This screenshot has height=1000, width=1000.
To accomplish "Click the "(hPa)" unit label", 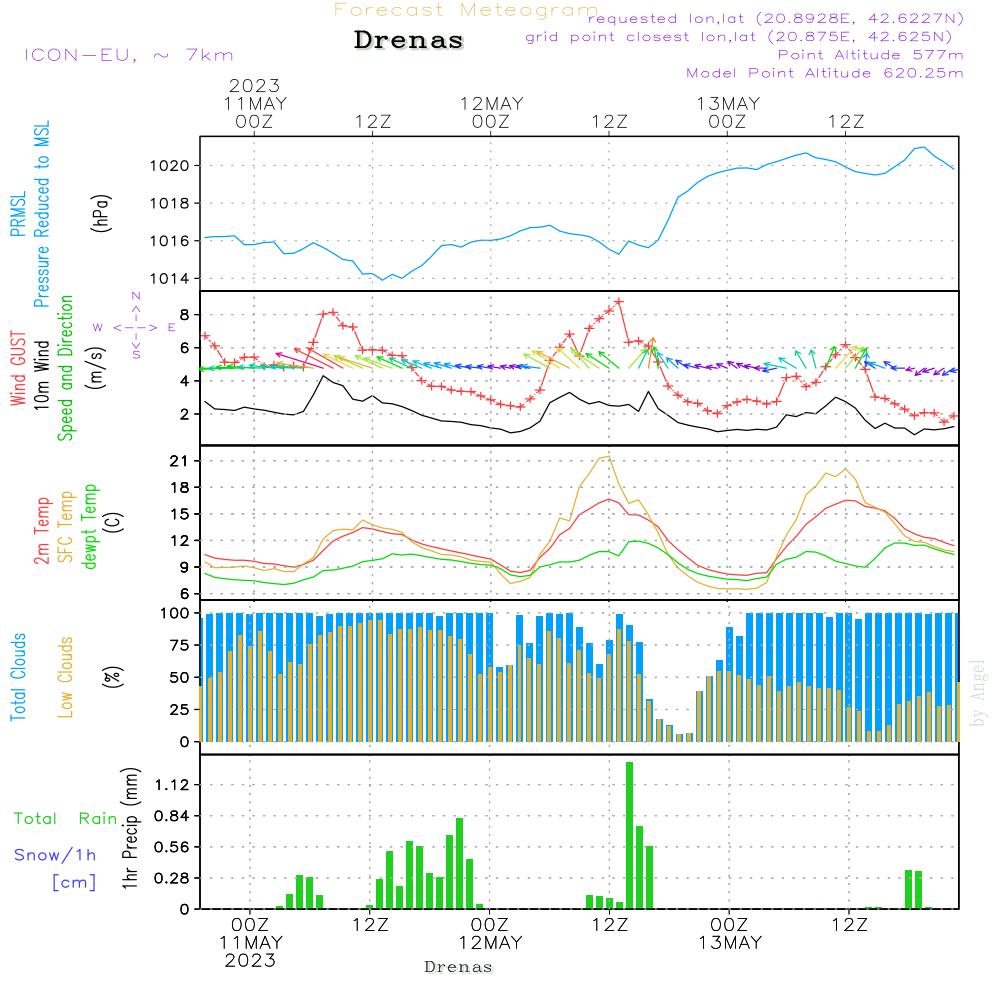I will pyautogui.click(x=101, y=213).
